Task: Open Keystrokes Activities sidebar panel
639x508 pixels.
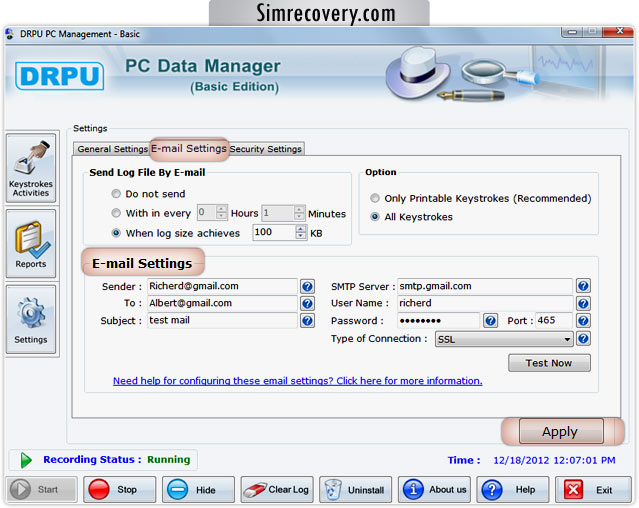Action: tap(31, 168)
